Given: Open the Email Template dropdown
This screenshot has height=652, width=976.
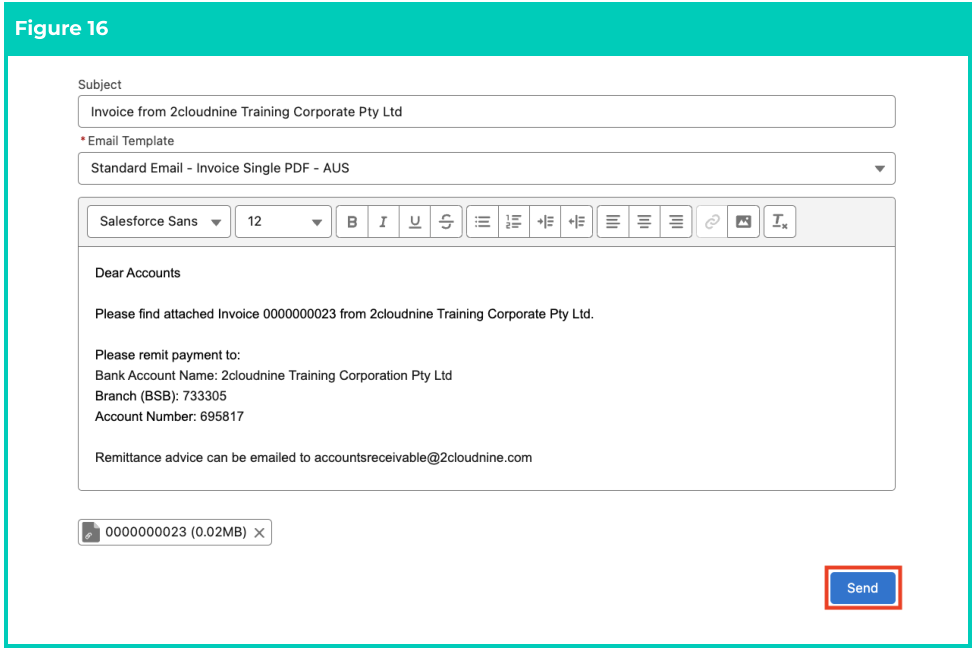Looking at the screenshot, I should tap(487, 169).
